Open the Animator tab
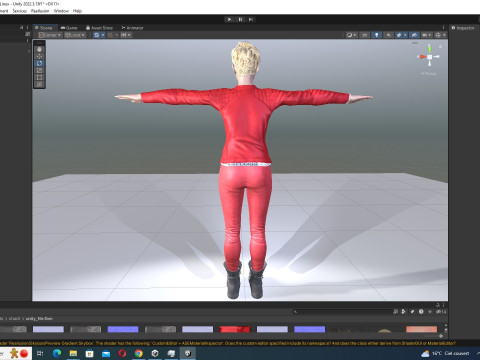The image size is (480, 360). pos(132,28)
